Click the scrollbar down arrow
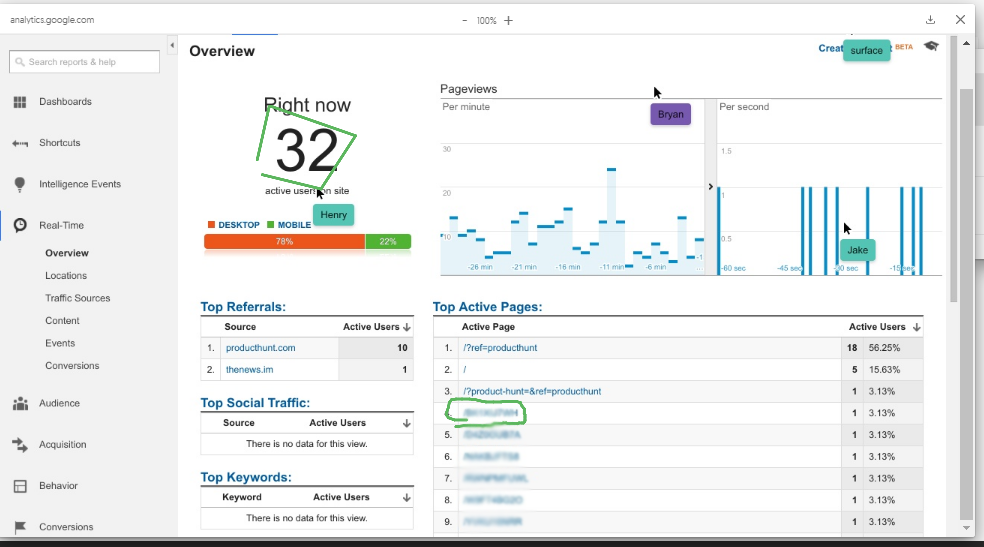This screenshot has width=984, height=547. (x=966, y=528)
